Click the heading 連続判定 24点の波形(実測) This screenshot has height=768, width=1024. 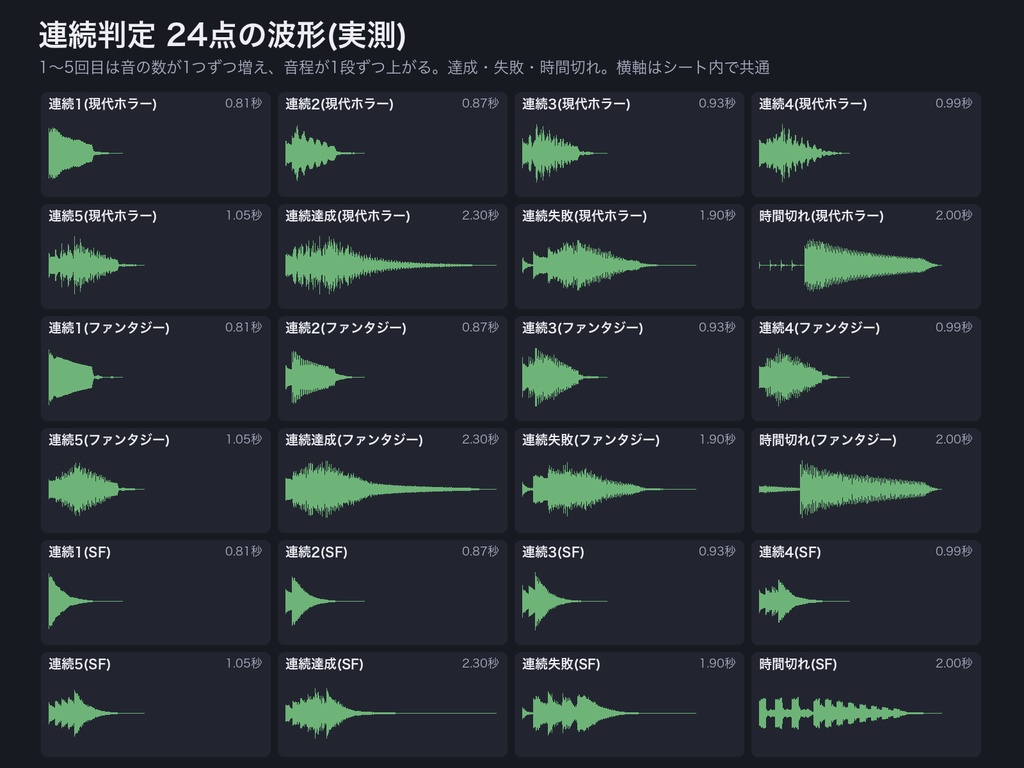click(x=222, y=35)
